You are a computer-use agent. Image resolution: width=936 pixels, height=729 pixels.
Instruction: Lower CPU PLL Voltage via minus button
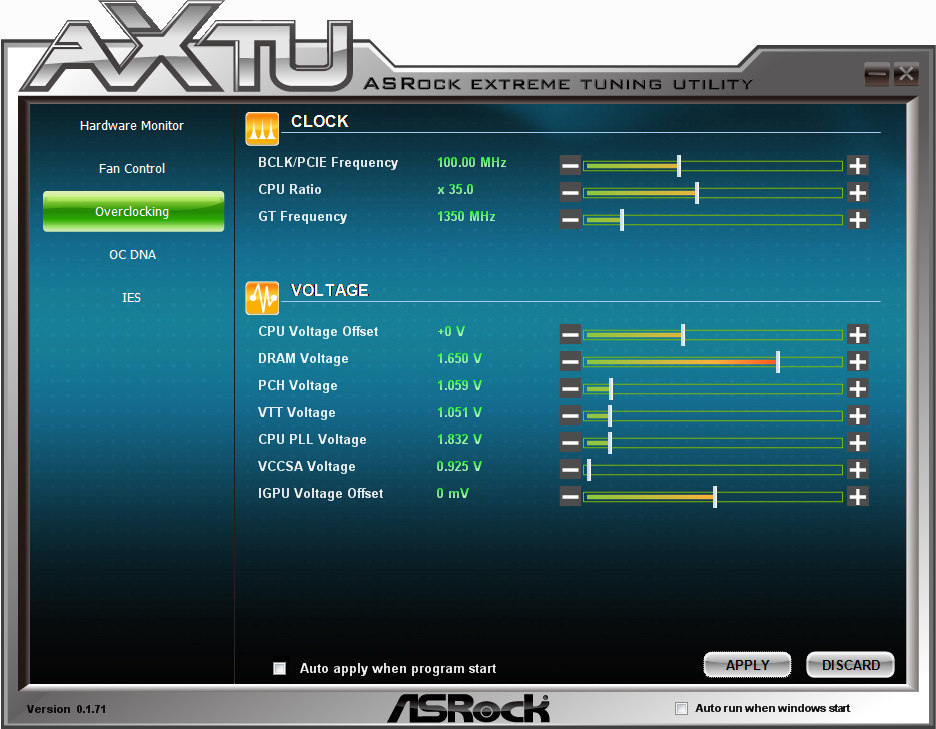[x=570, y=442]
